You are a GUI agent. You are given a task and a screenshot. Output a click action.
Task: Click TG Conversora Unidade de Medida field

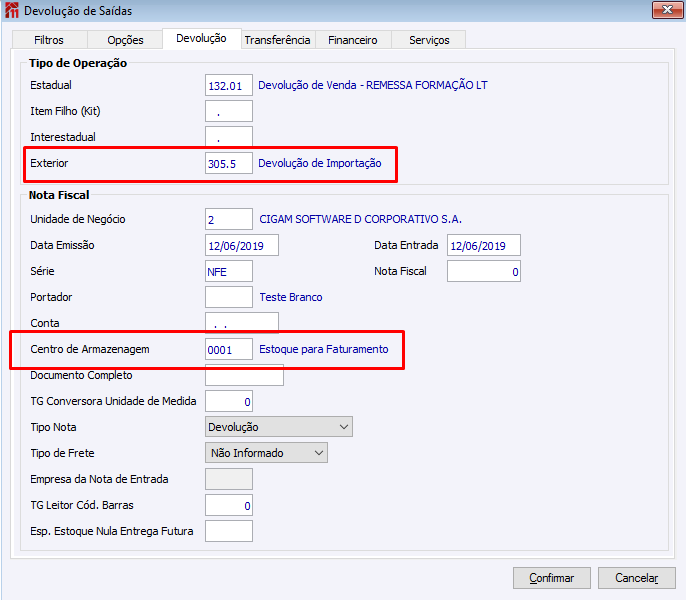pos(229,401)
